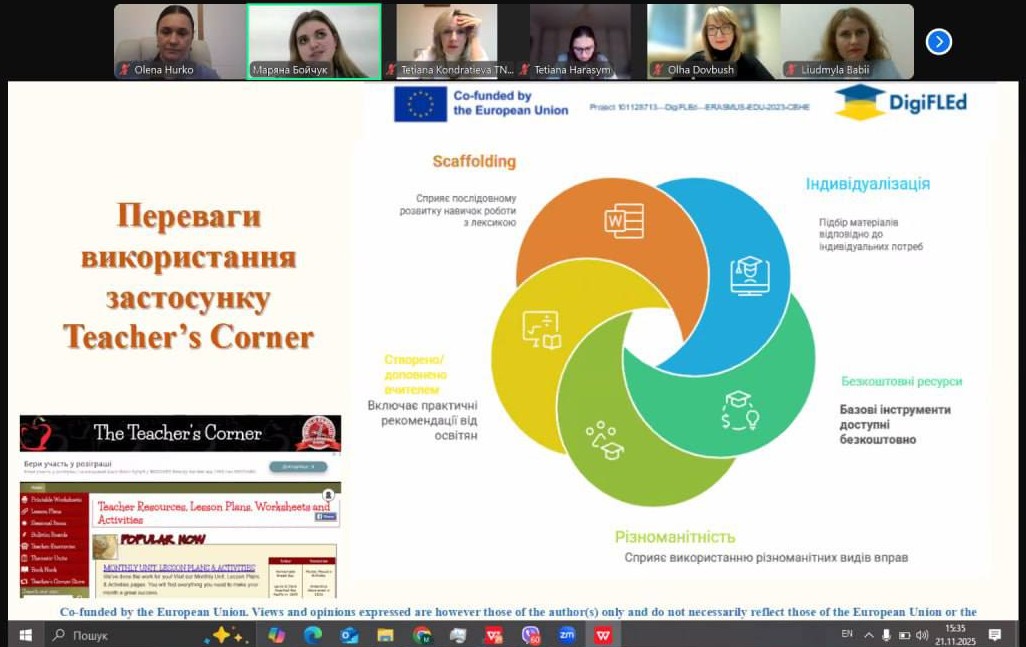
Task: Open the WPS Office taskbar icon
Action: (603, 635)
